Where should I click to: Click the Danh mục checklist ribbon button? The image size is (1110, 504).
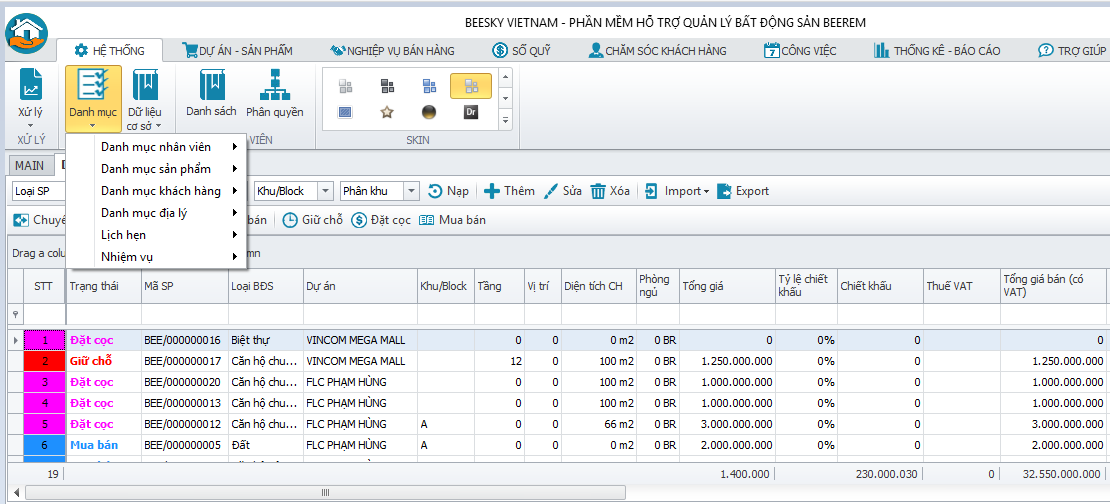[x=93, y=98]
